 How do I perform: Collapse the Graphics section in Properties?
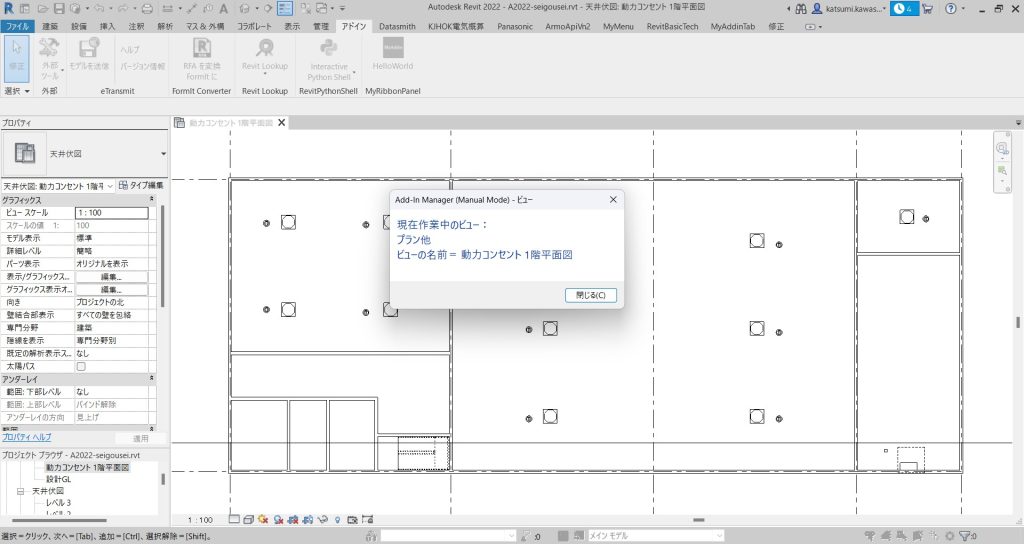click(152, 200)
